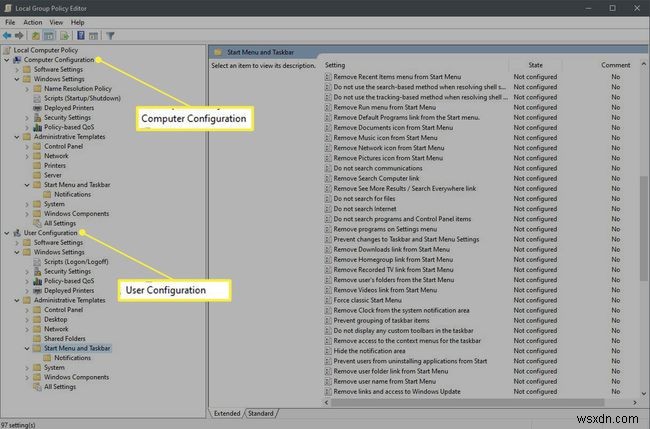
Task: Click All Settings icon under Computer Configuration
Action: (37, 223)
